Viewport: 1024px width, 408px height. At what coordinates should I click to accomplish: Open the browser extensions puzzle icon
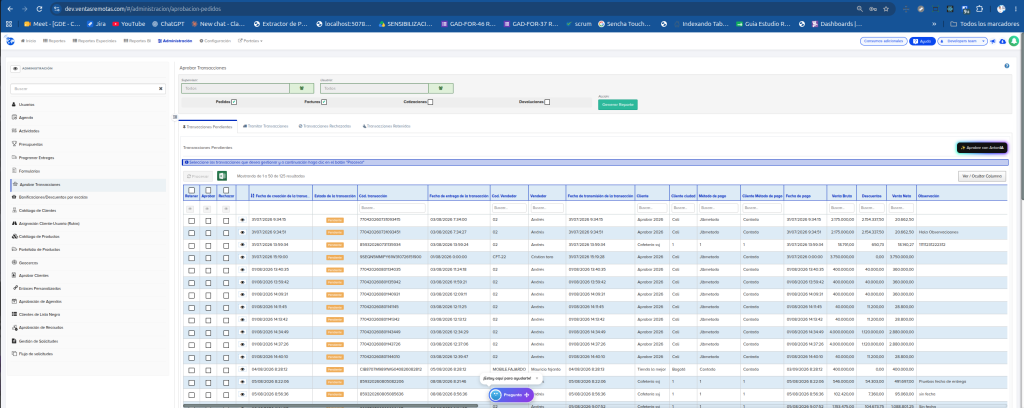click(979, 9)
